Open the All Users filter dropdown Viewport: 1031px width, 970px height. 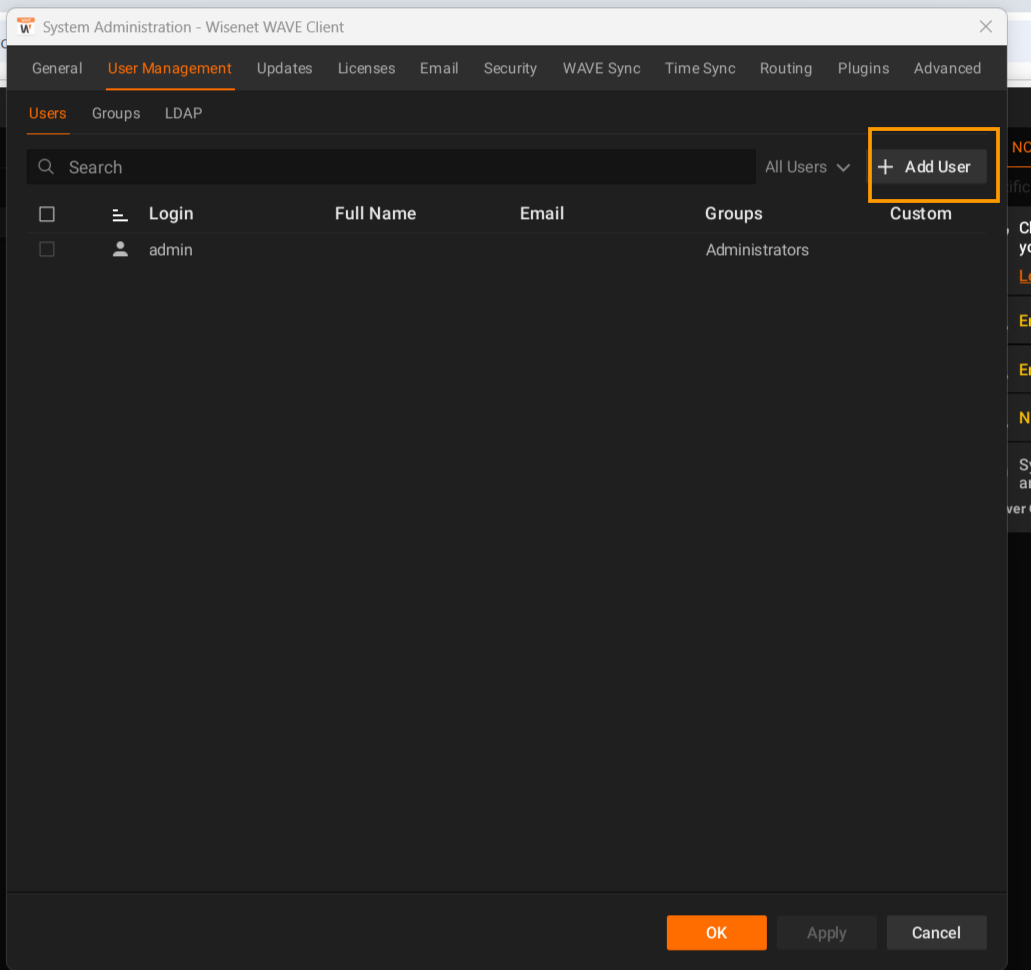(x=807, y=167)
